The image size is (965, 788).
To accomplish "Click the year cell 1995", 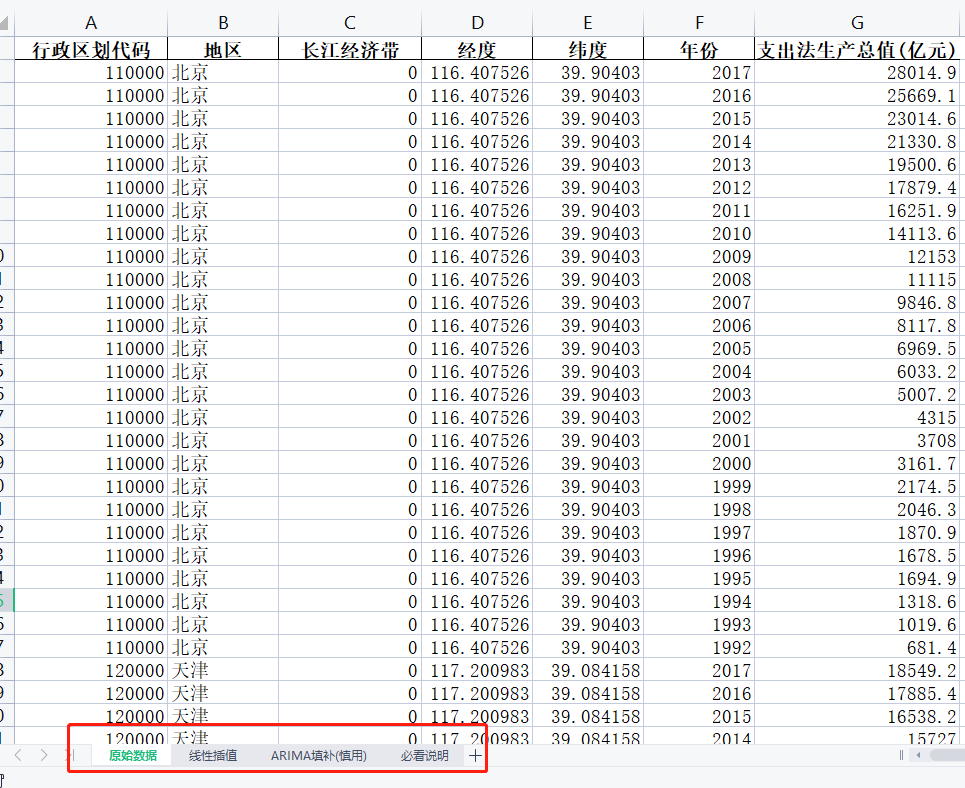I will click(699, 578).
